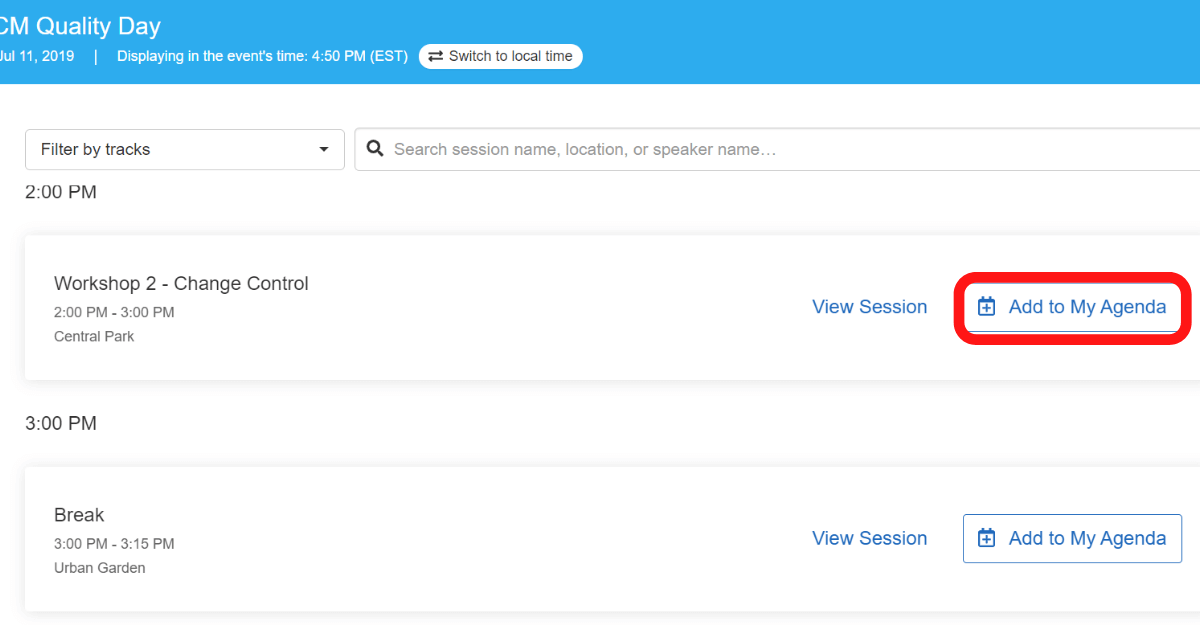
Task: Click the 'Central Park' location text
Action: pyautogui.click(x=94, y=337)
